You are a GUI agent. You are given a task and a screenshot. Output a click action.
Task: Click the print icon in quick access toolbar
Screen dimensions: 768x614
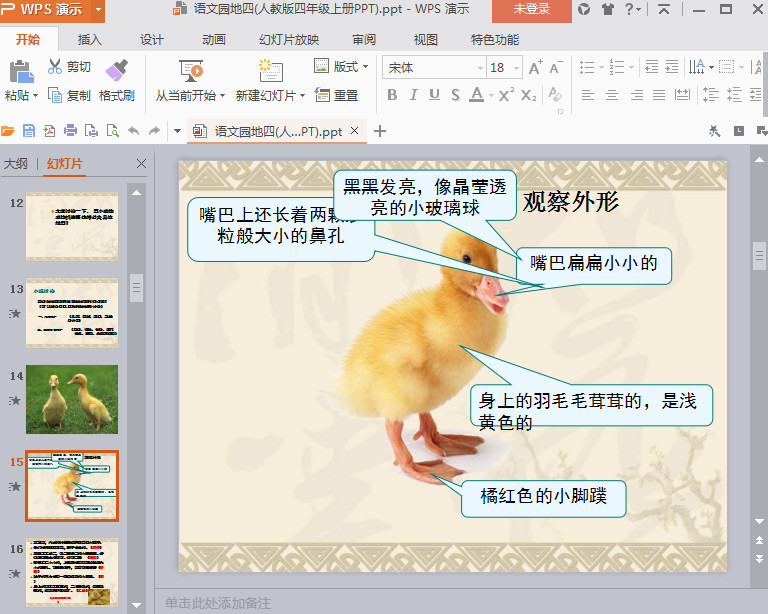pos(71,131)
